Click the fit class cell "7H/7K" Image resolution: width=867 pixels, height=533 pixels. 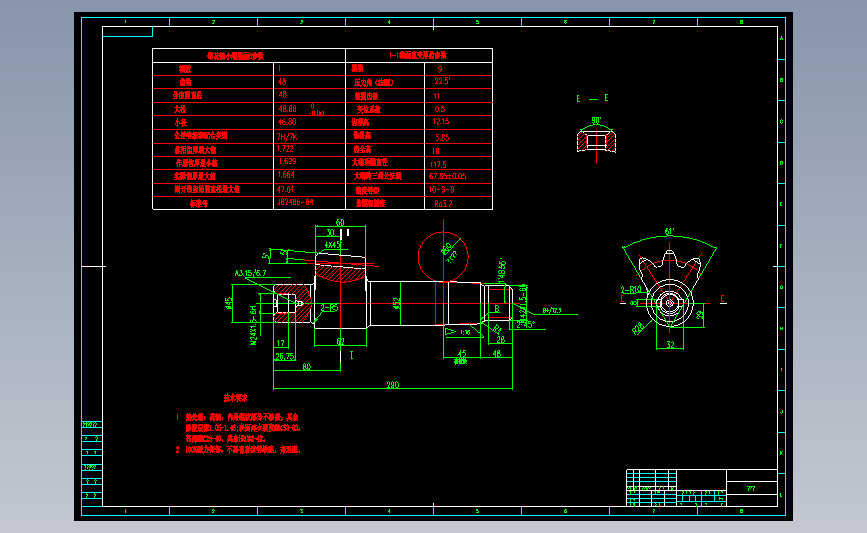pos(288,137)
